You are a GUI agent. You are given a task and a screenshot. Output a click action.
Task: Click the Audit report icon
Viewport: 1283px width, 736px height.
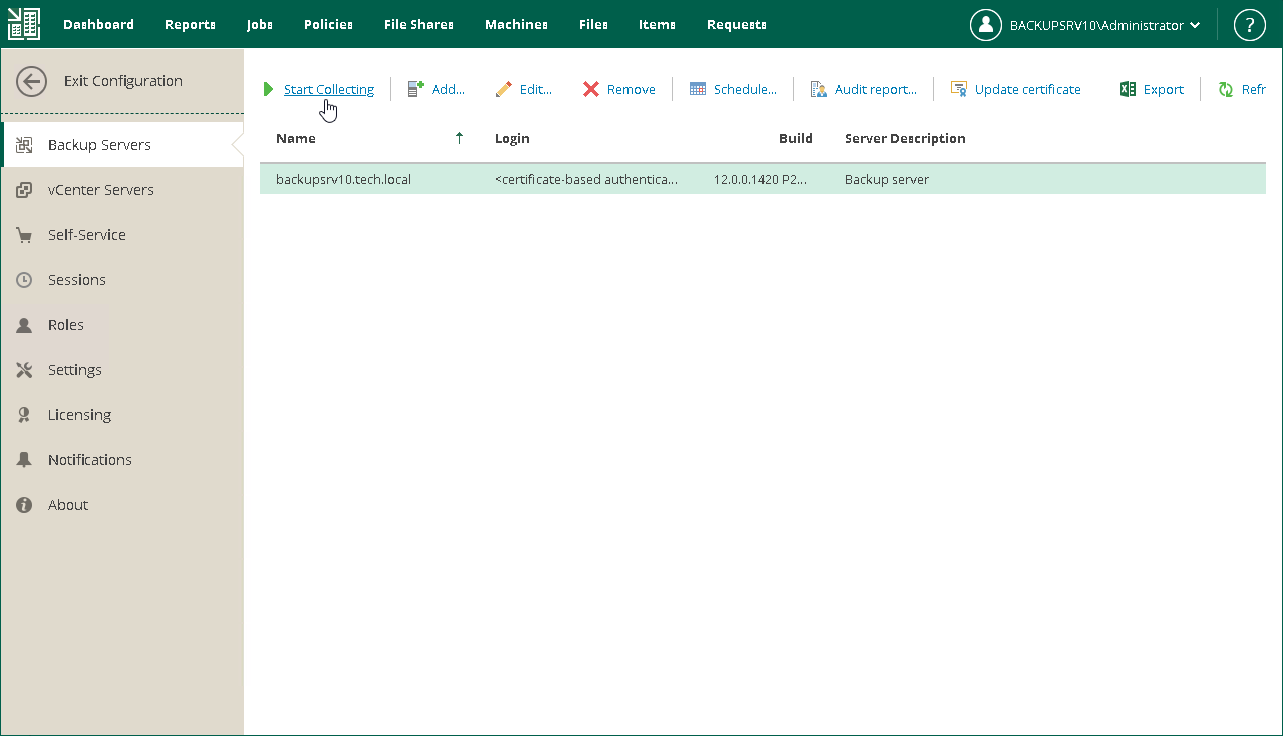[819, 90]
